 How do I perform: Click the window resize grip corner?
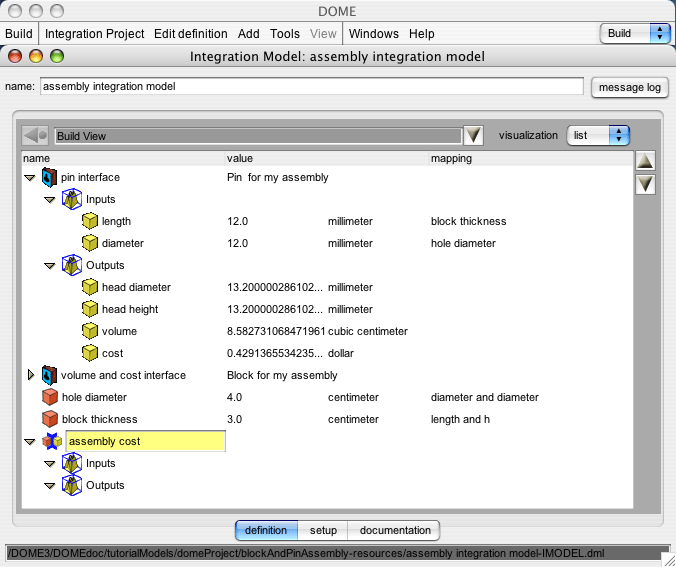670,561
